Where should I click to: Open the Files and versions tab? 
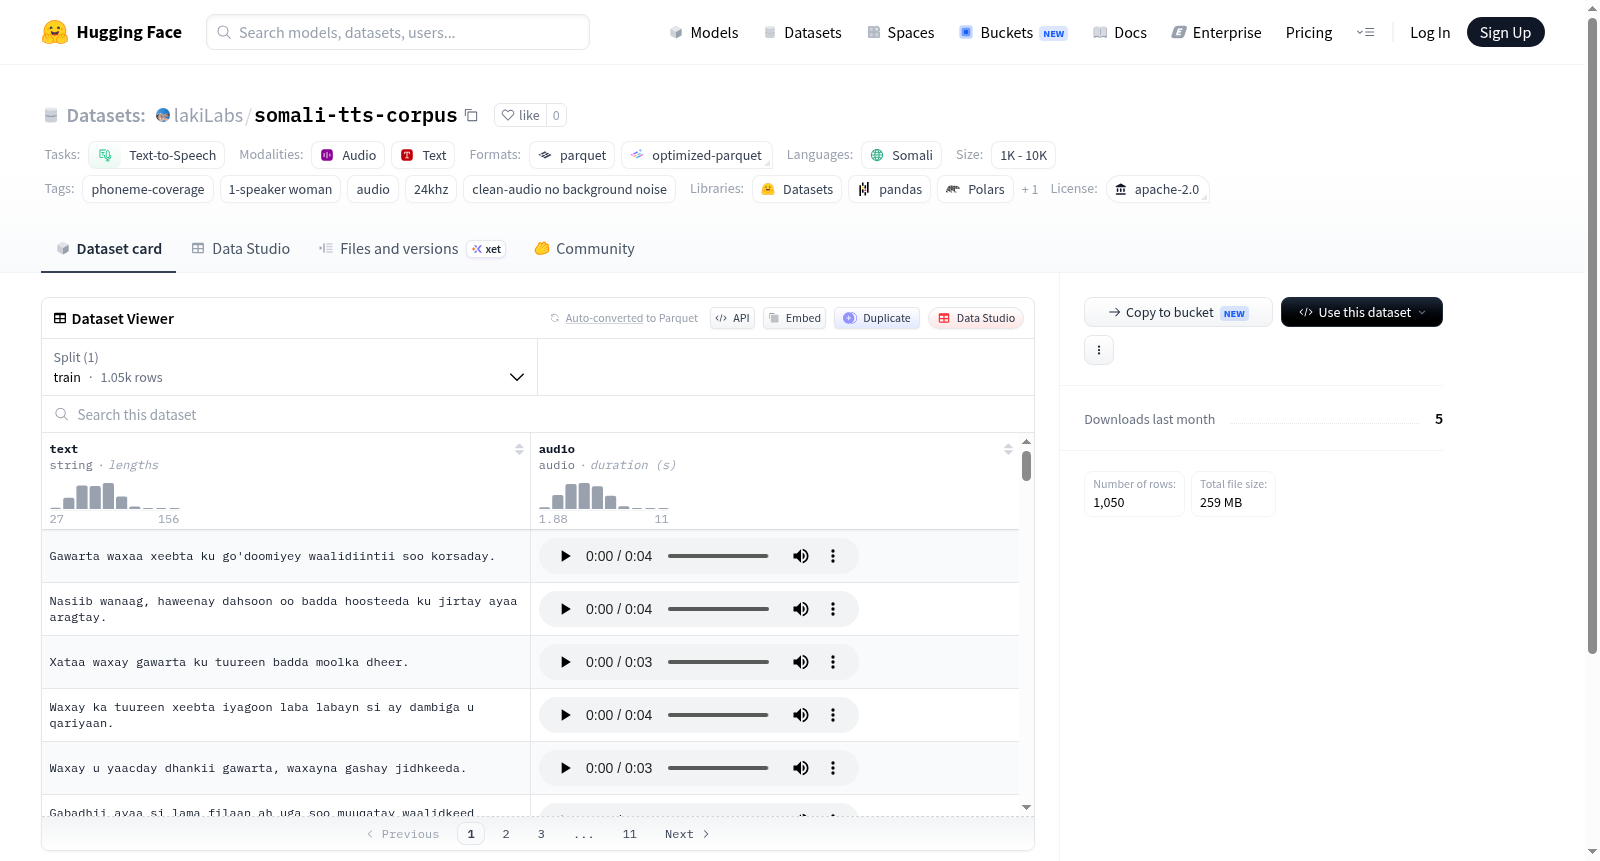tap(412, 249)
